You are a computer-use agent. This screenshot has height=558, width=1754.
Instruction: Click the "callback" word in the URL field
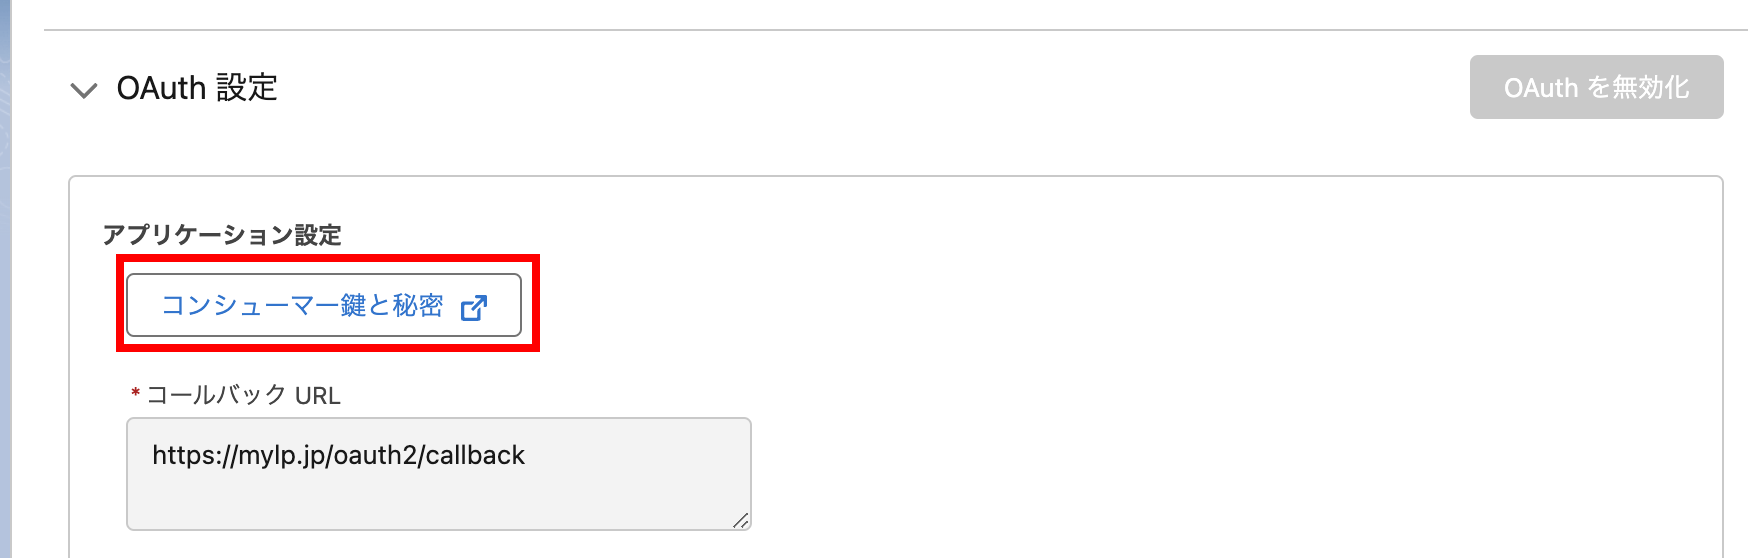(x=475, y=455)
